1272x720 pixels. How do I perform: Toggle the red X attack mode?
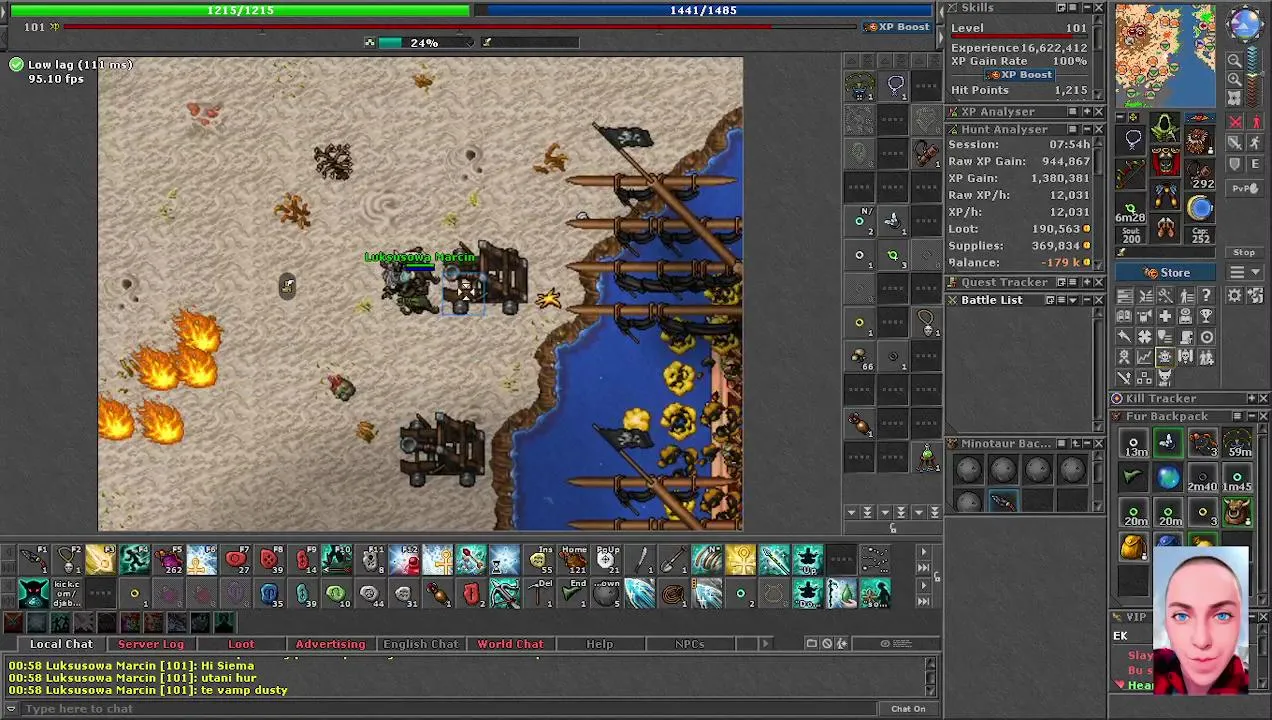(x=1236, y=122)
